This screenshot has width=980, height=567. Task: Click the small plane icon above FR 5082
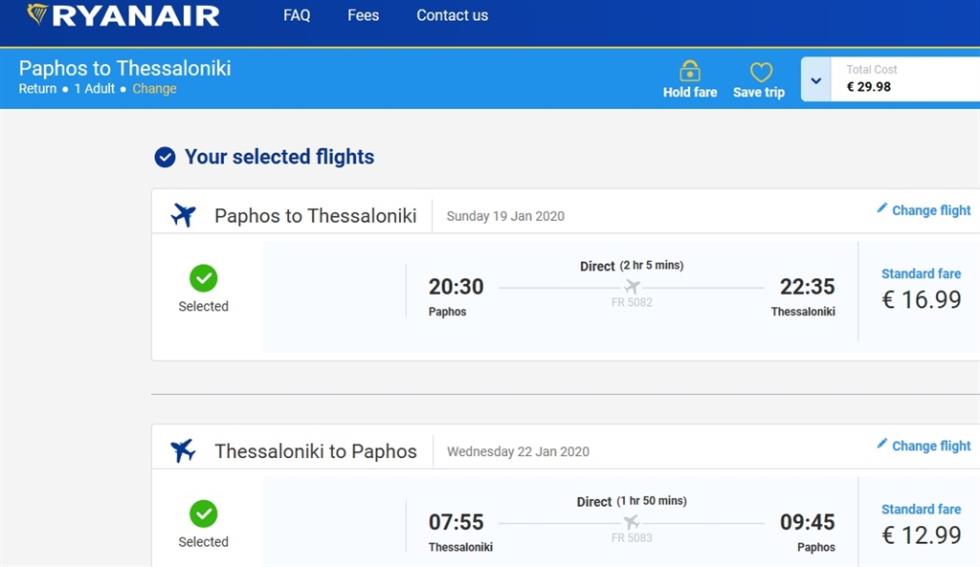(632, 286)
